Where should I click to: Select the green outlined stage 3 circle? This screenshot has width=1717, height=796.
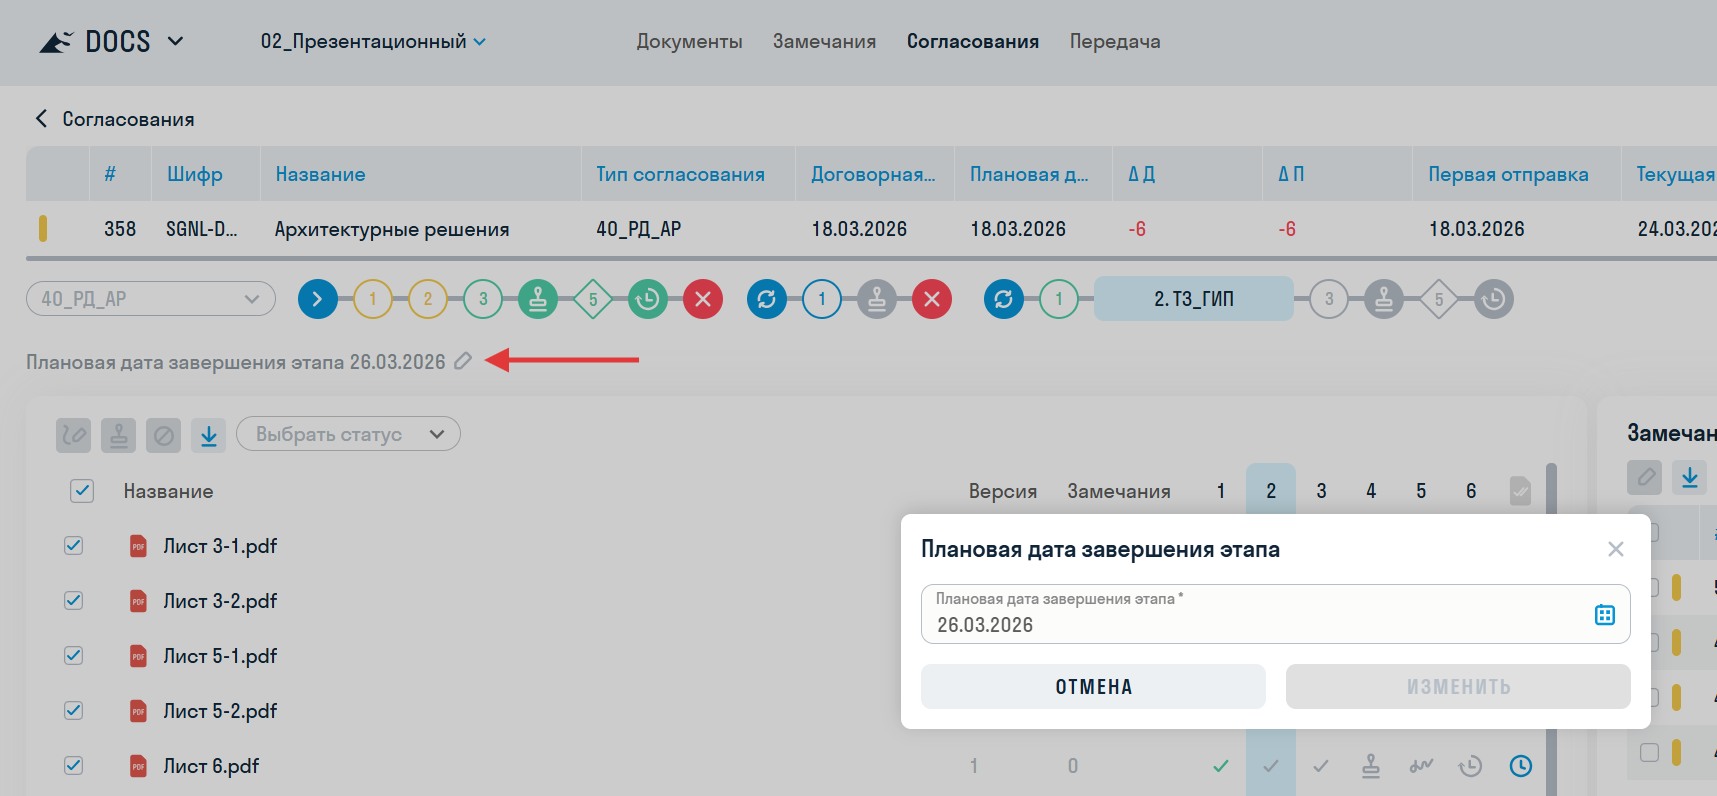pos(483,299)
